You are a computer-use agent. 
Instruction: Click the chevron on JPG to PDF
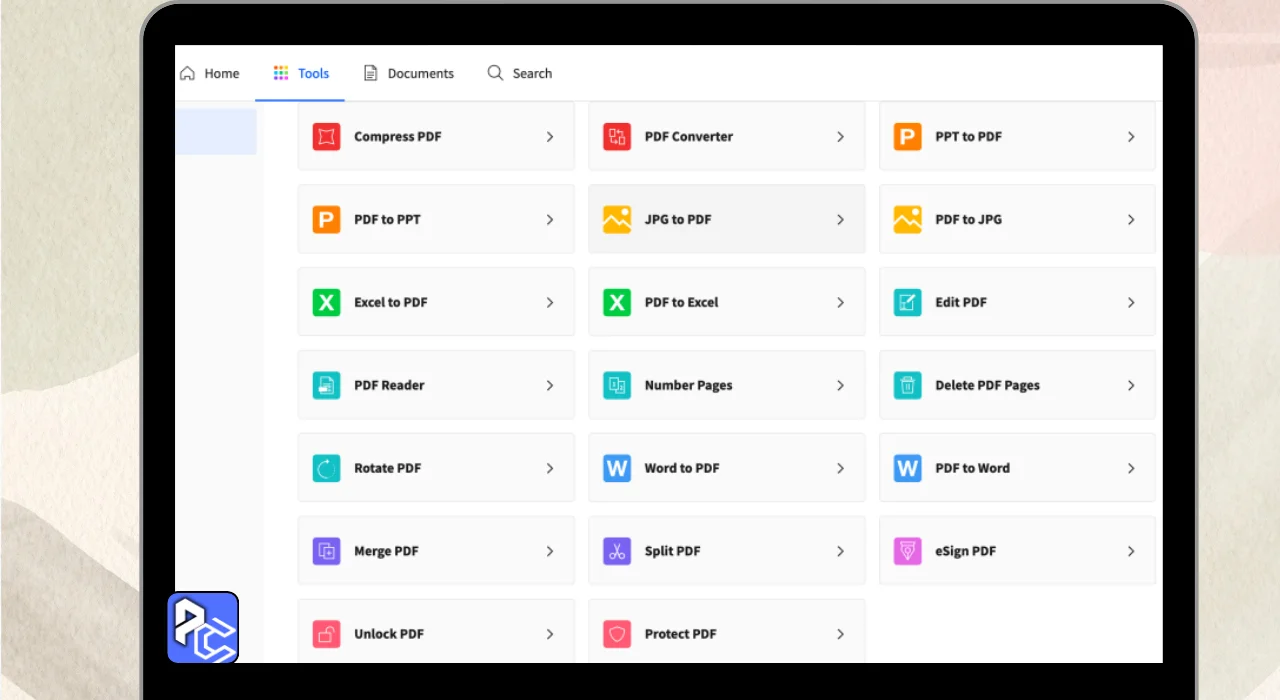(x=840, y=220)
